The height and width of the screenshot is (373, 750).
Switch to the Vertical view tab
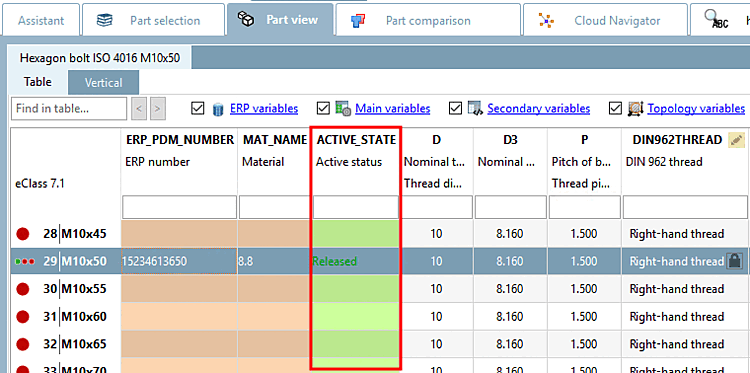point(104,82)
